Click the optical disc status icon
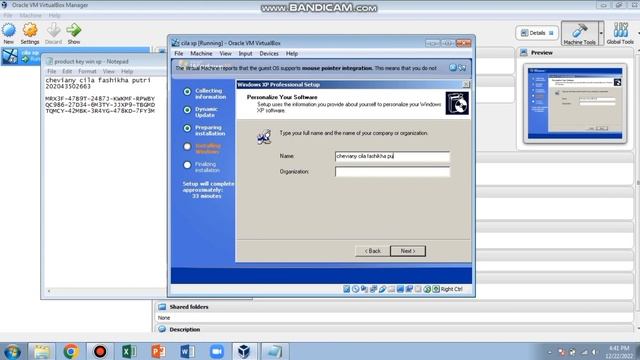The image size is (640, 360). [x=356, y=289]
